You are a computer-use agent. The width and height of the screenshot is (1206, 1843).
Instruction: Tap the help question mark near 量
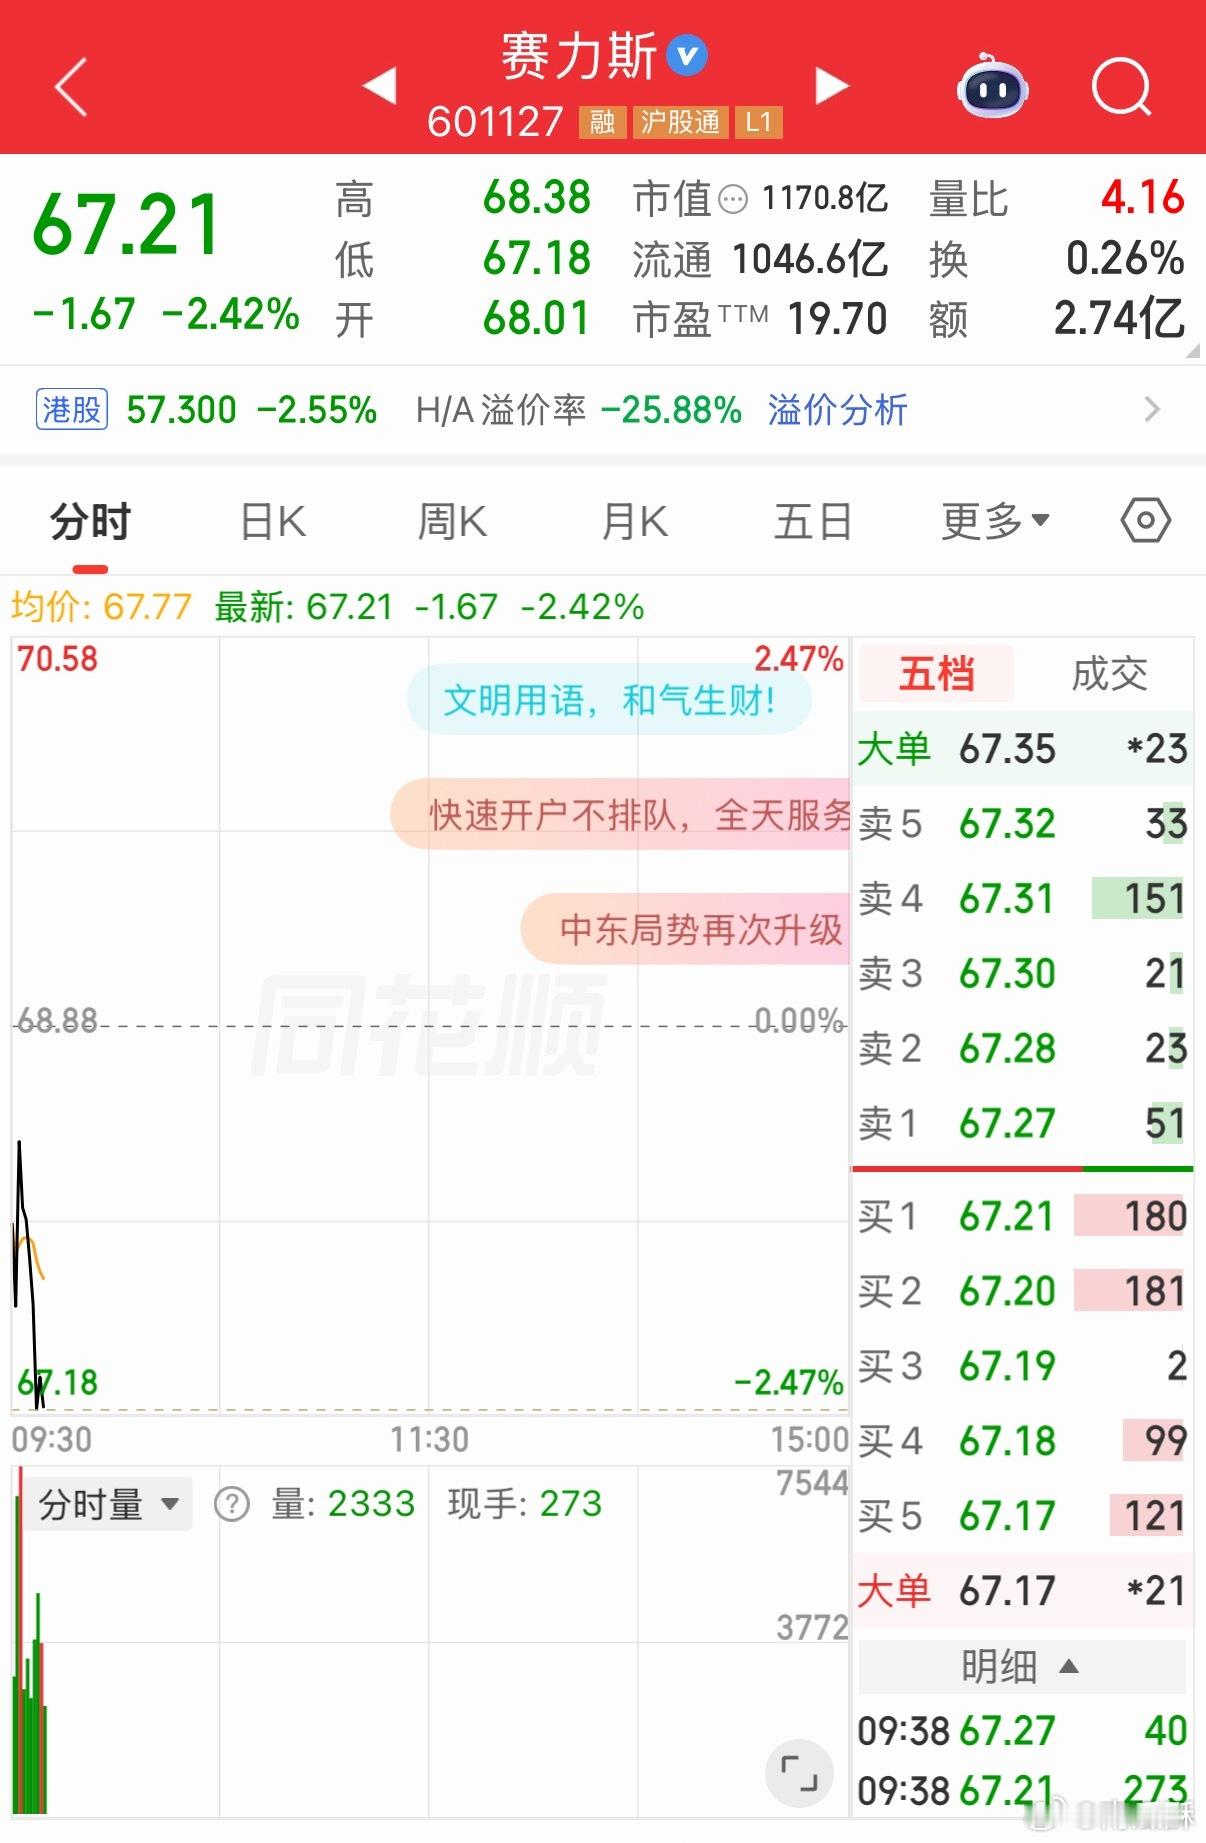232,1504
